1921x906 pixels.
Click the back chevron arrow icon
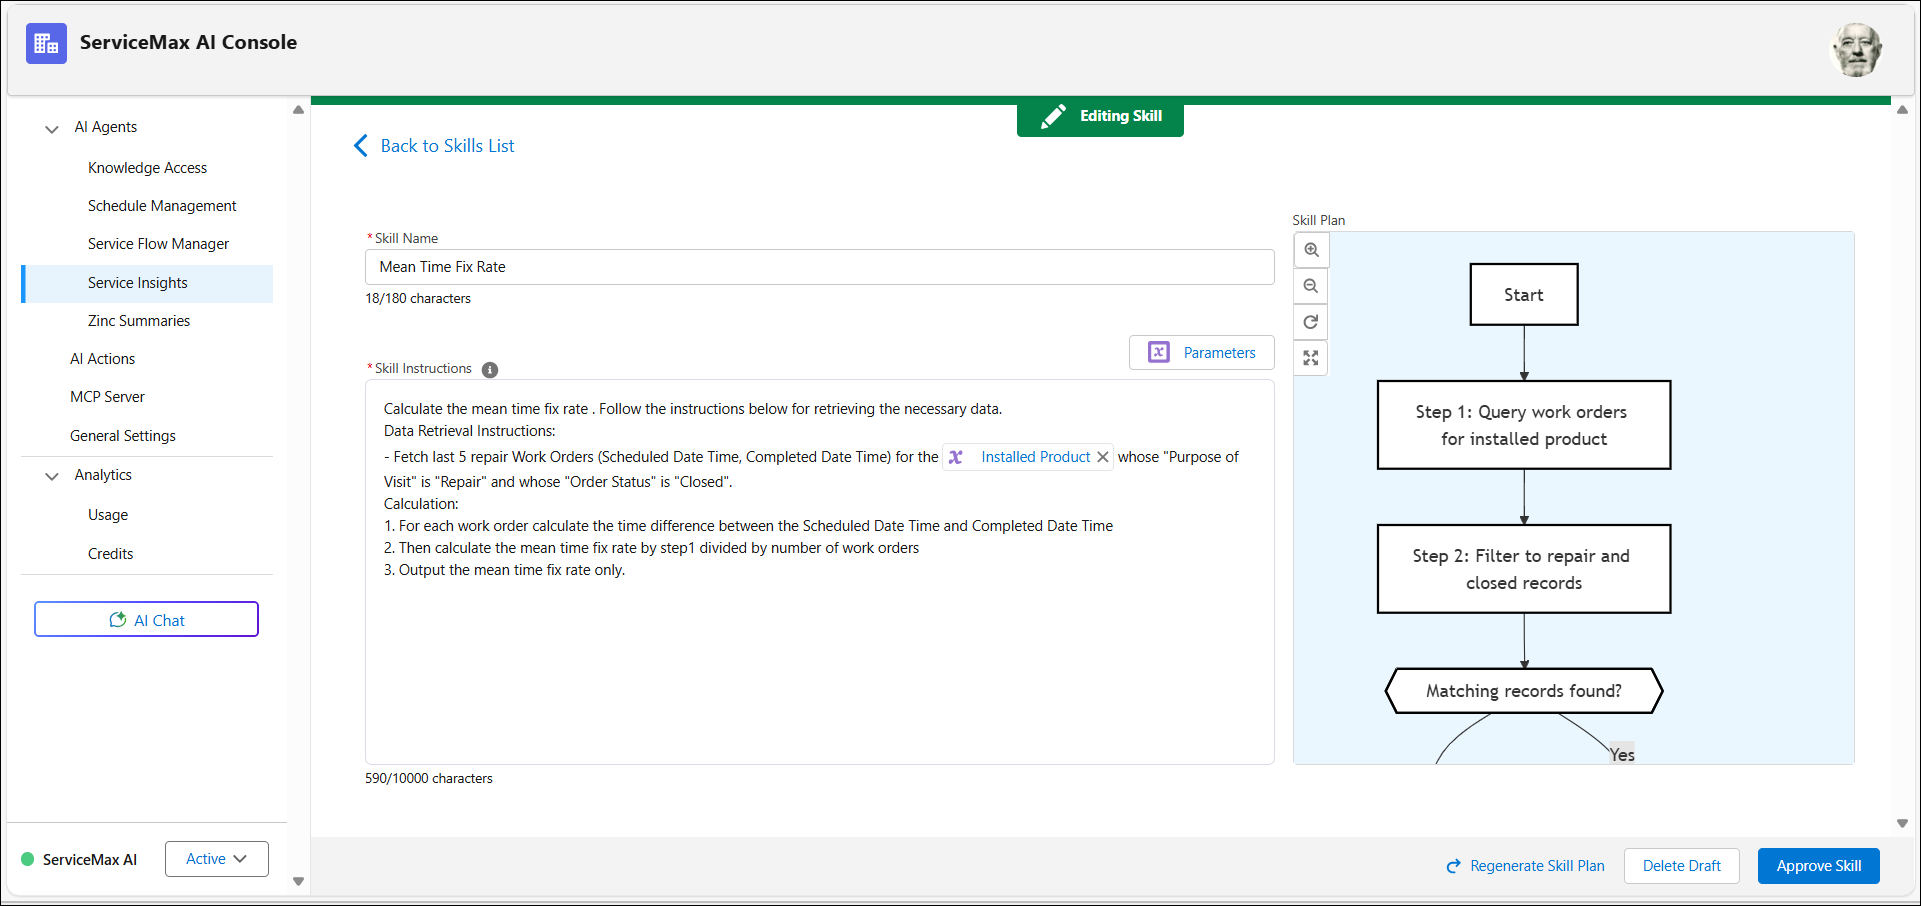tap(361, 146)
